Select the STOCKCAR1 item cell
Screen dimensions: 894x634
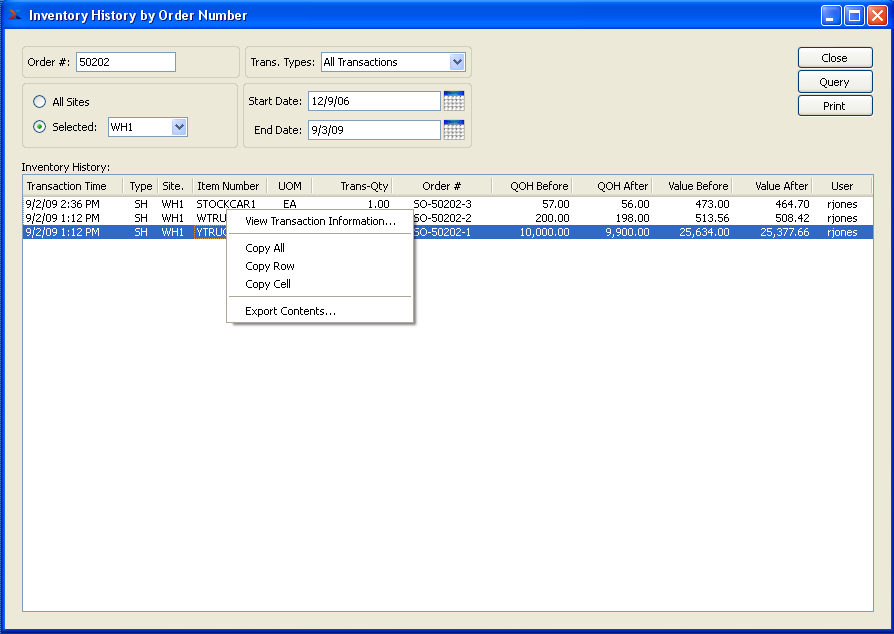click(x=226, y=204)
